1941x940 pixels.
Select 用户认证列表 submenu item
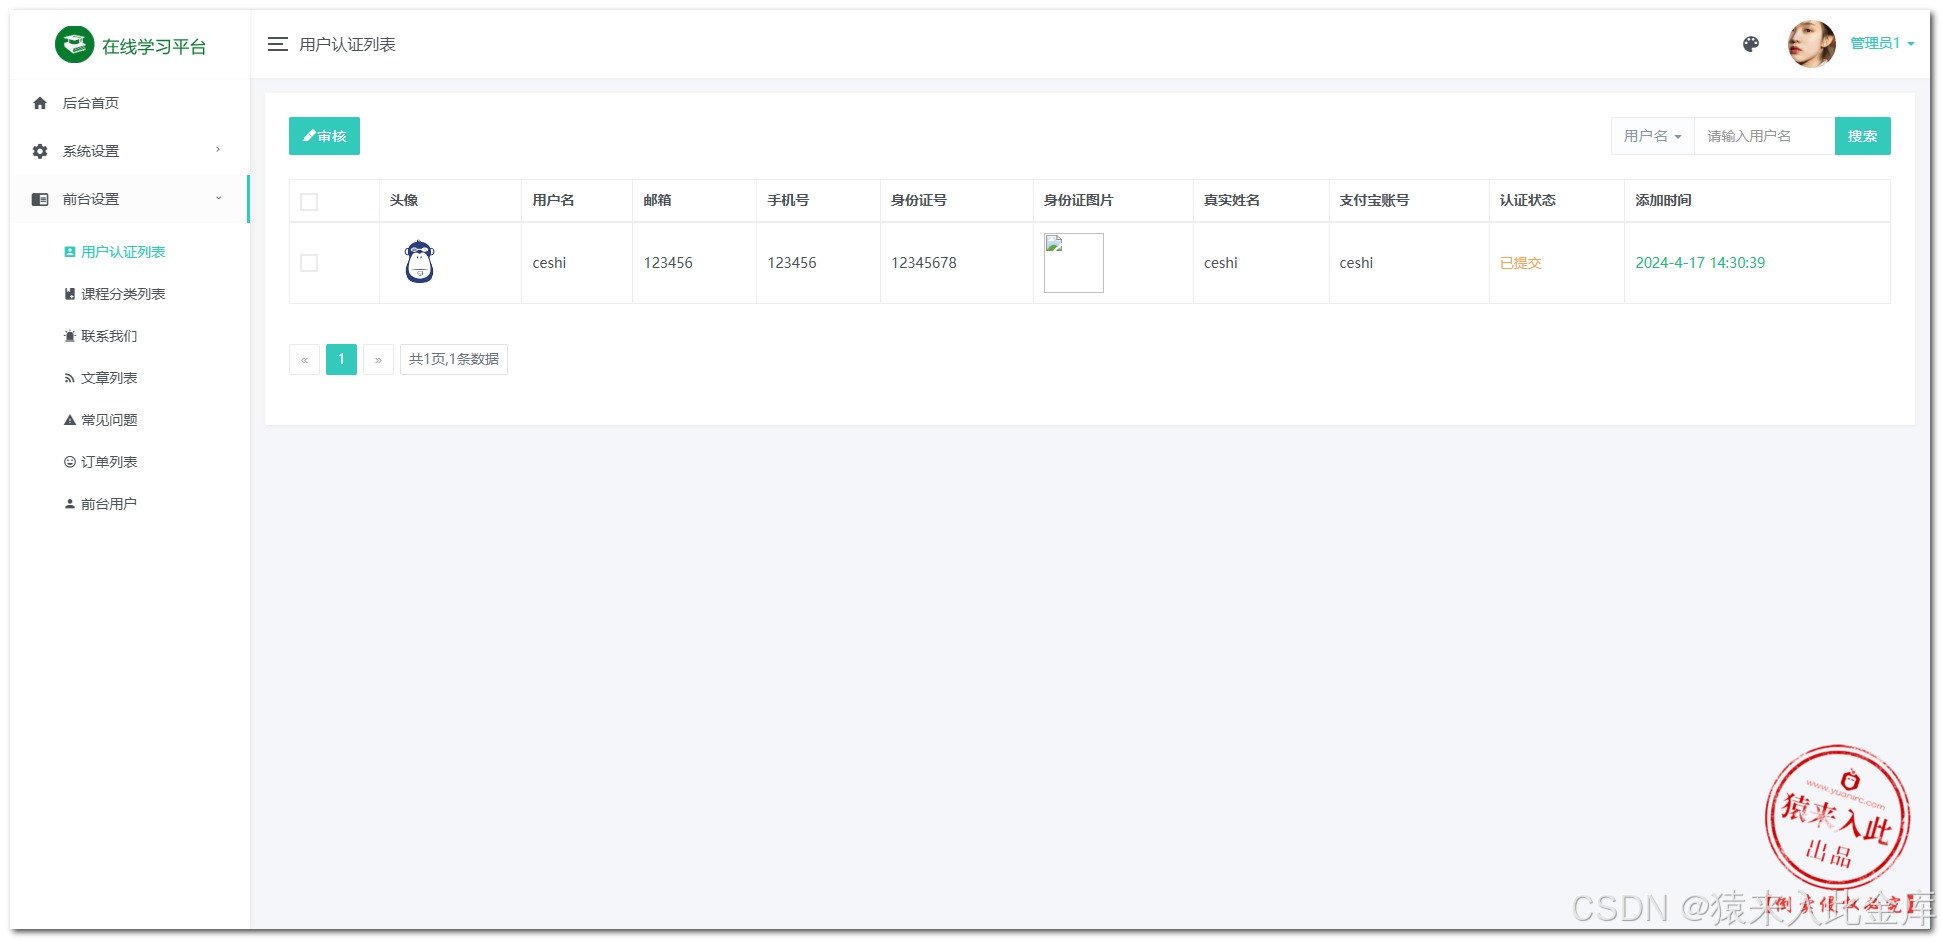123,252
